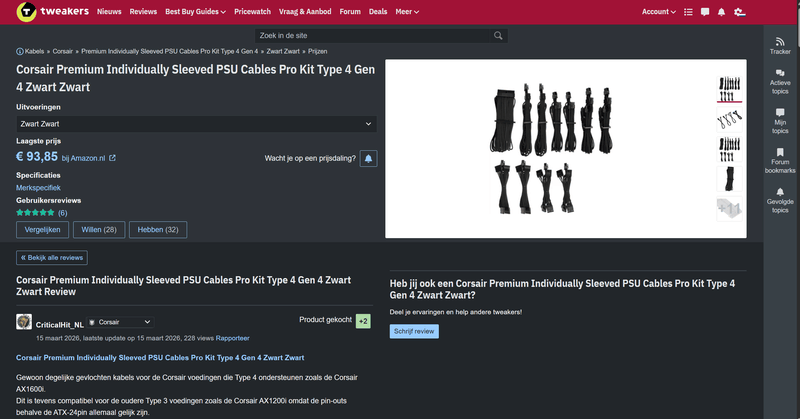
Task: Click external link icon next to Amazon.nl
Action: coord(112,158)
